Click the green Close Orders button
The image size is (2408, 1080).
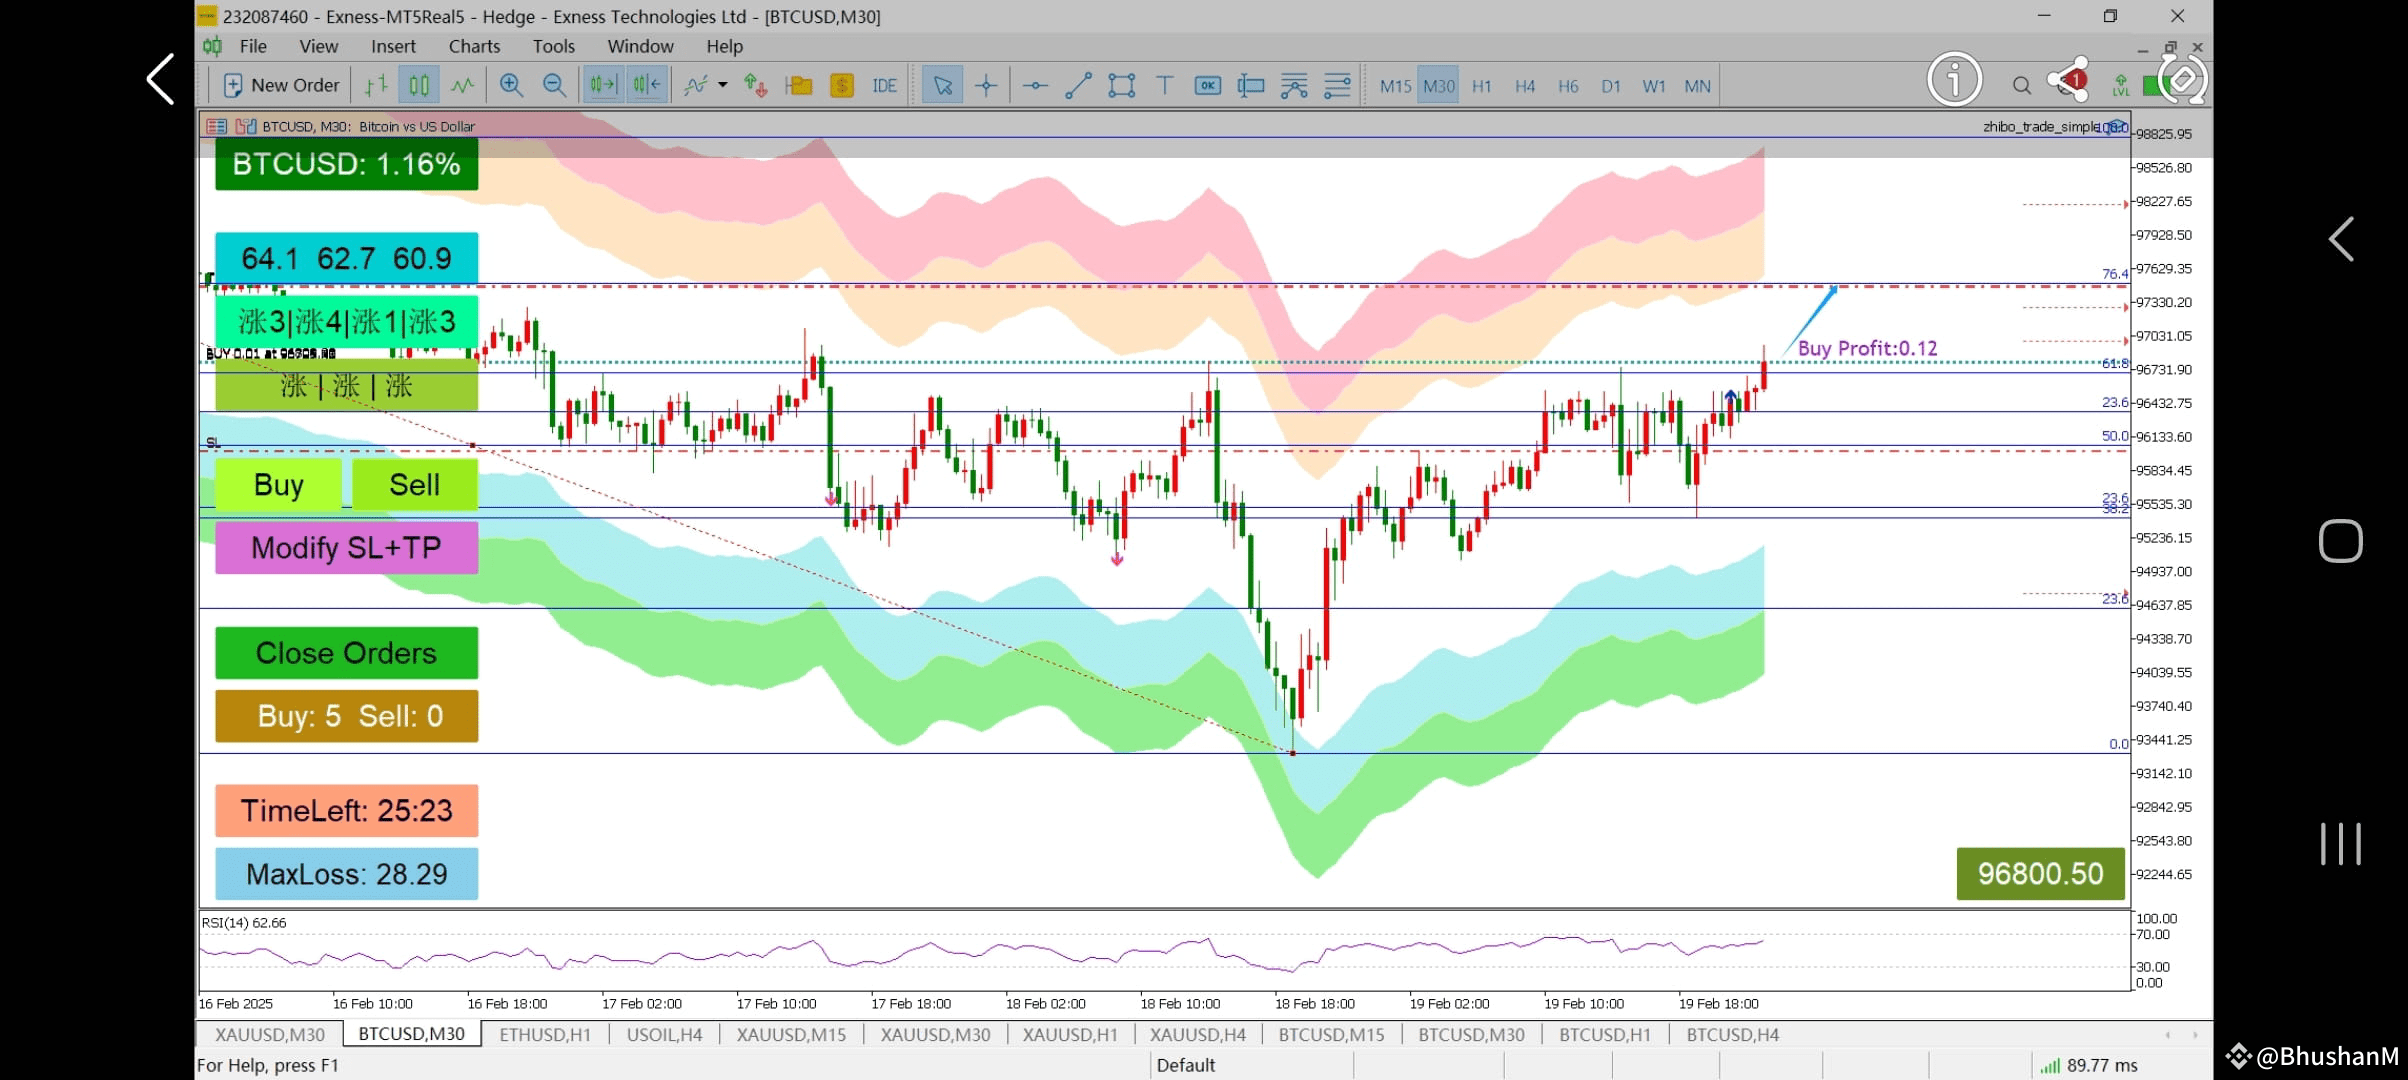(346, 653)
